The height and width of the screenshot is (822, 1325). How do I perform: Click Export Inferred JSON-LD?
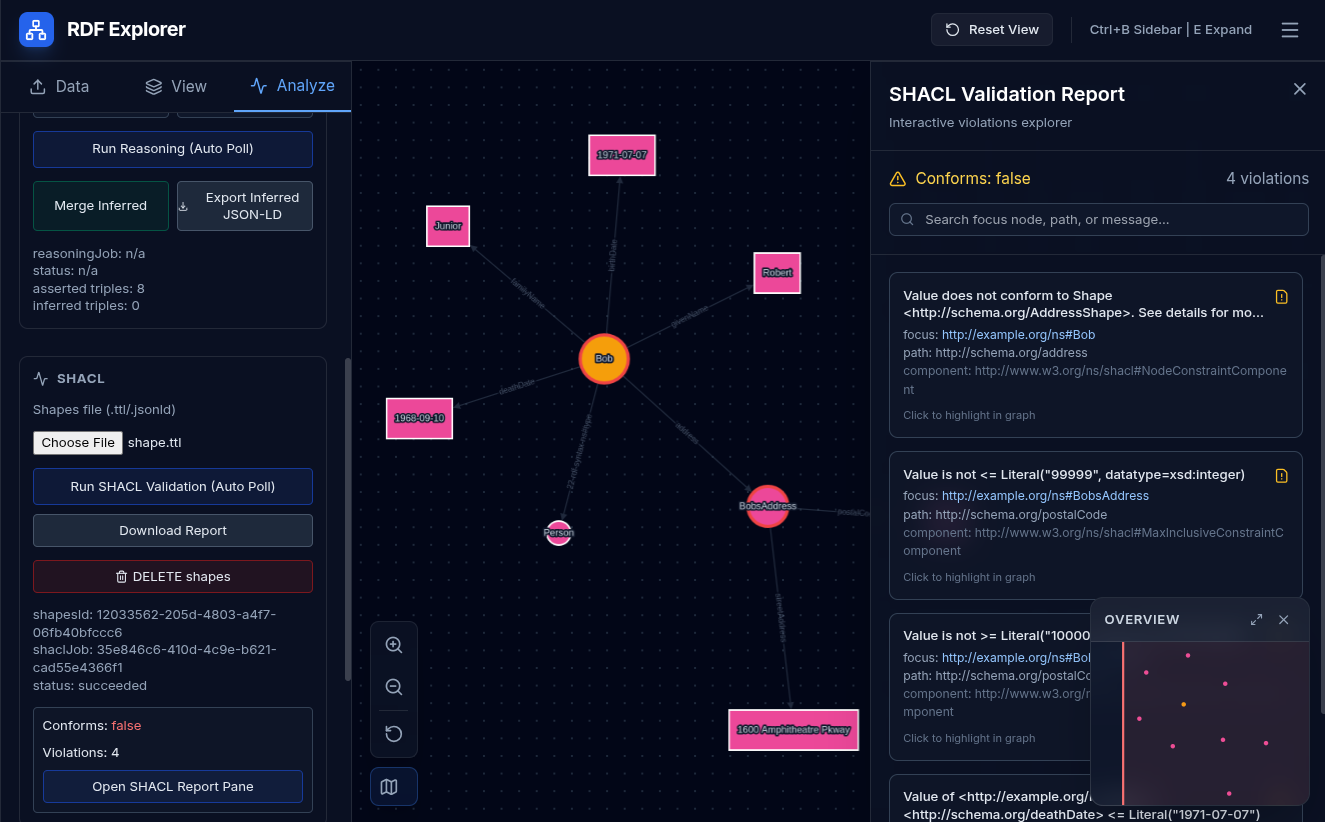pyautogui.click(x=244, y=205)
